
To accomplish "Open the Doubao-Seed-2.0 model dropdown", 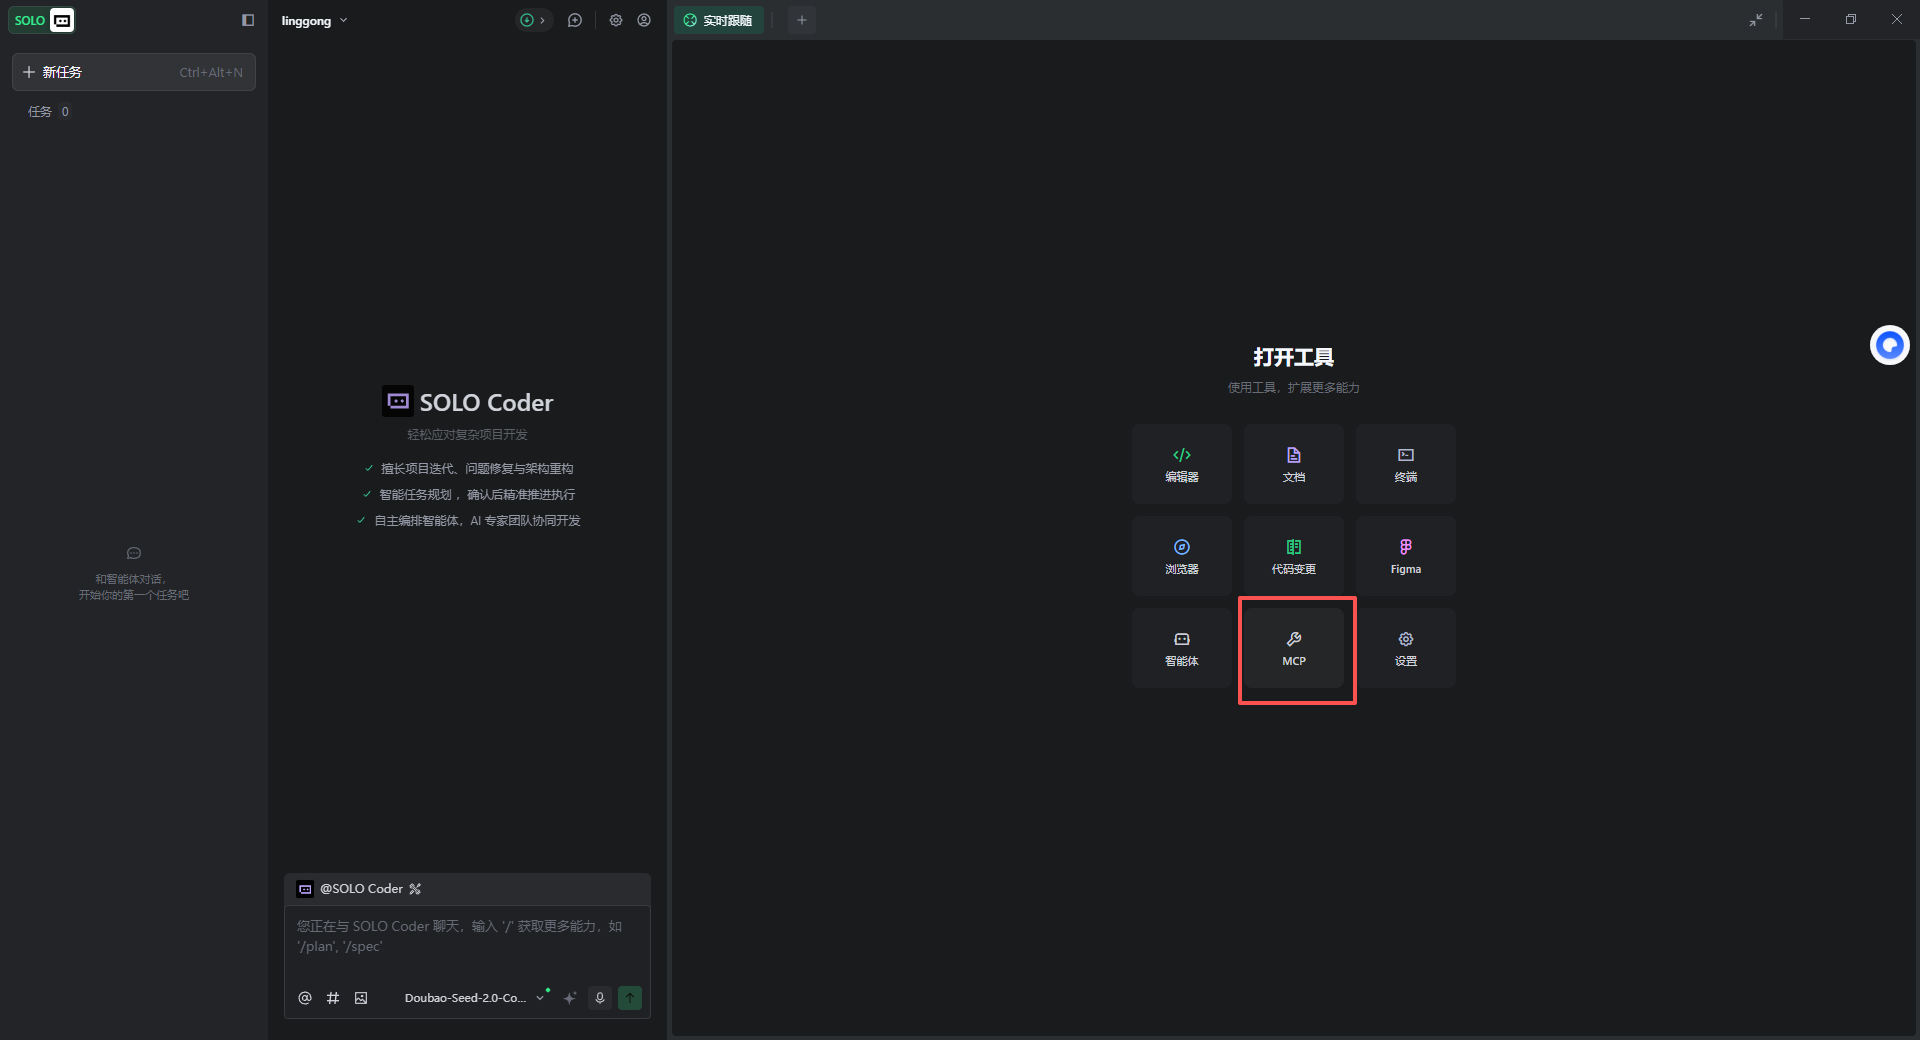I will tap(475, 998).
